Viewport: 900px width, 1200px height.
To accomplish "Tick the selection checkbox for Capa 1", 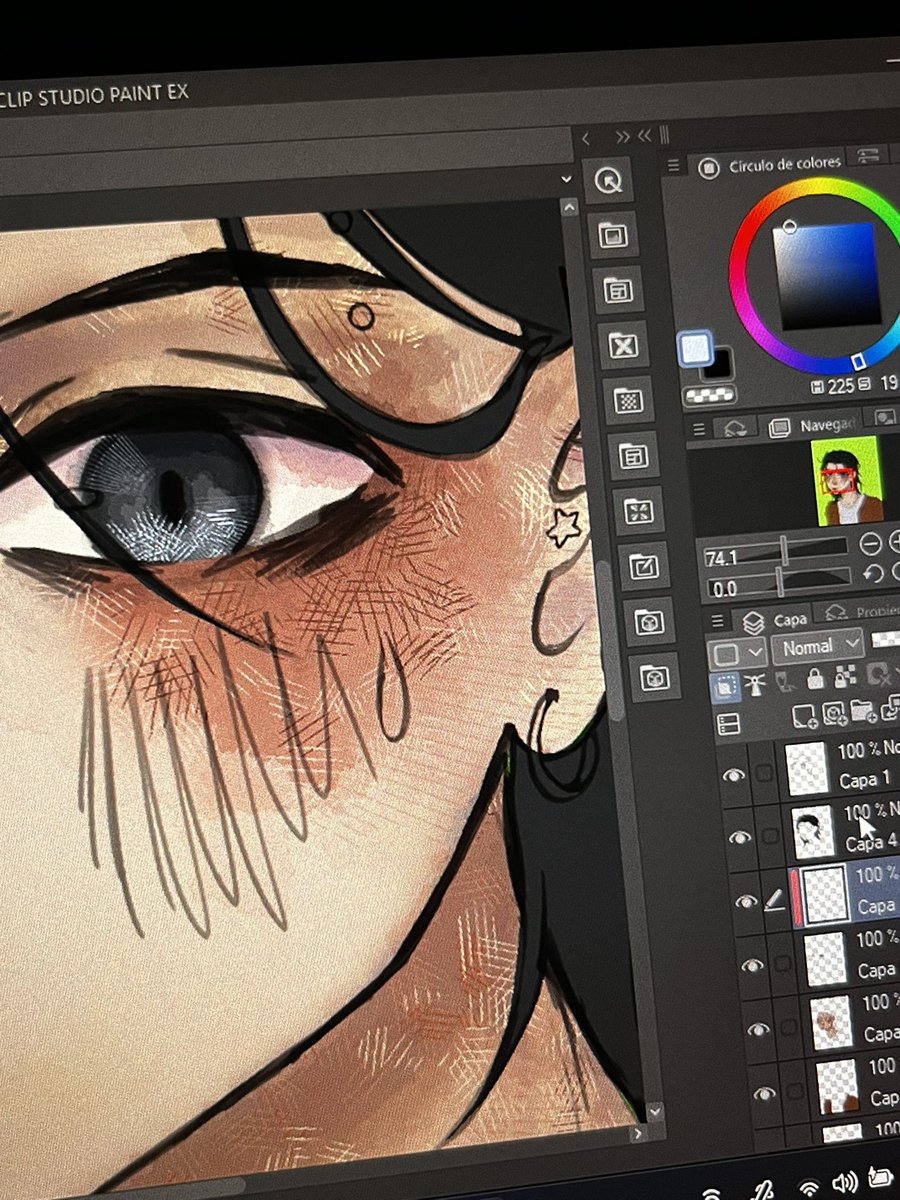I will [x=765, y=773].
